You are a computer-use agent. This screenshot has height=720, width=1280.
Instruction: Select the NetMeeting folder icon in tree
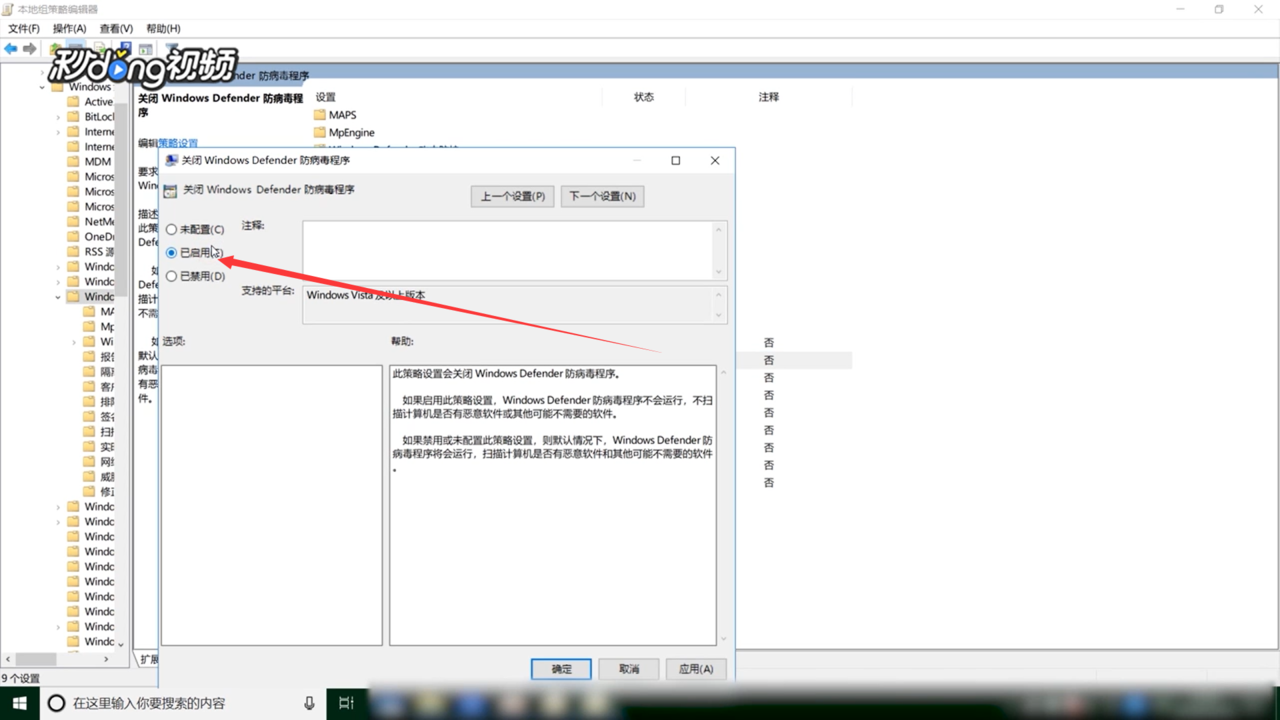pos(73,222)
